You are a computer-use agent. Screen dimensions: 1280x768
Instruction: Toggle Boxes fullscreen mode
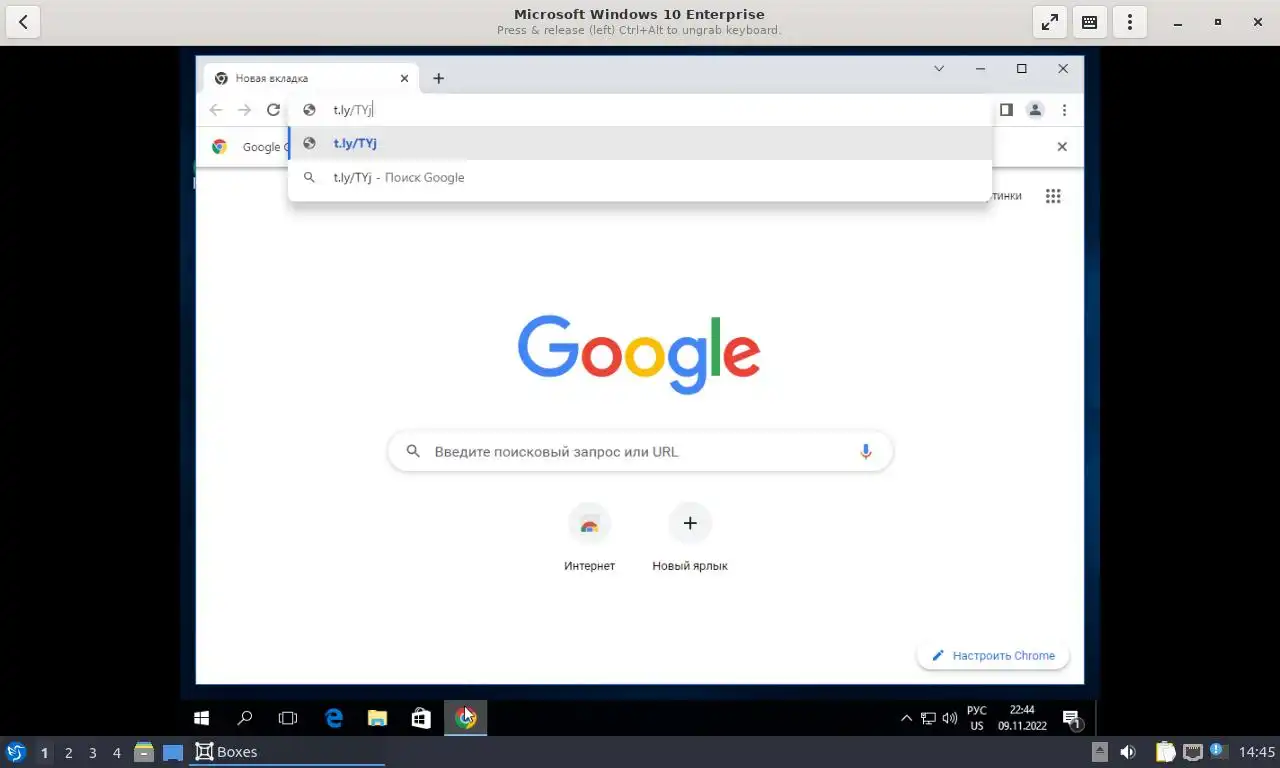pos(1050,22)
